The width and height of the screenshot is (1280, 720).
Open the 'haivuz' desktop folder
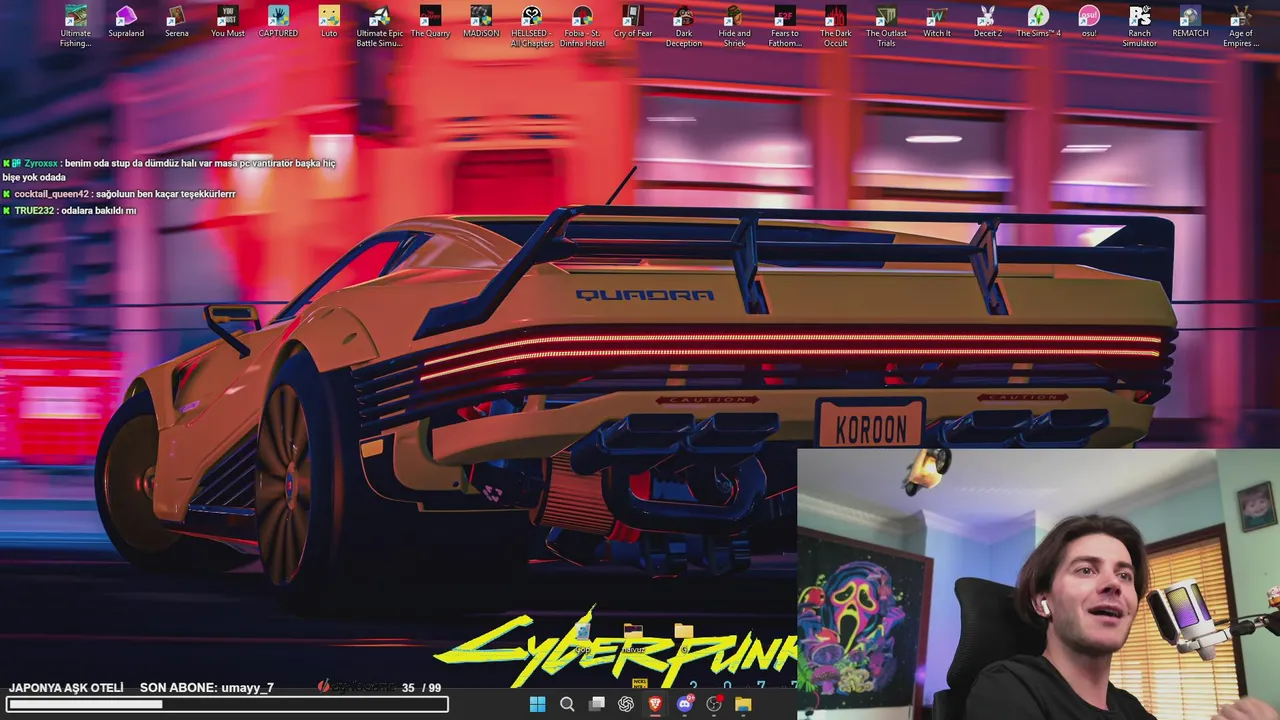click(x=633, y=636)
